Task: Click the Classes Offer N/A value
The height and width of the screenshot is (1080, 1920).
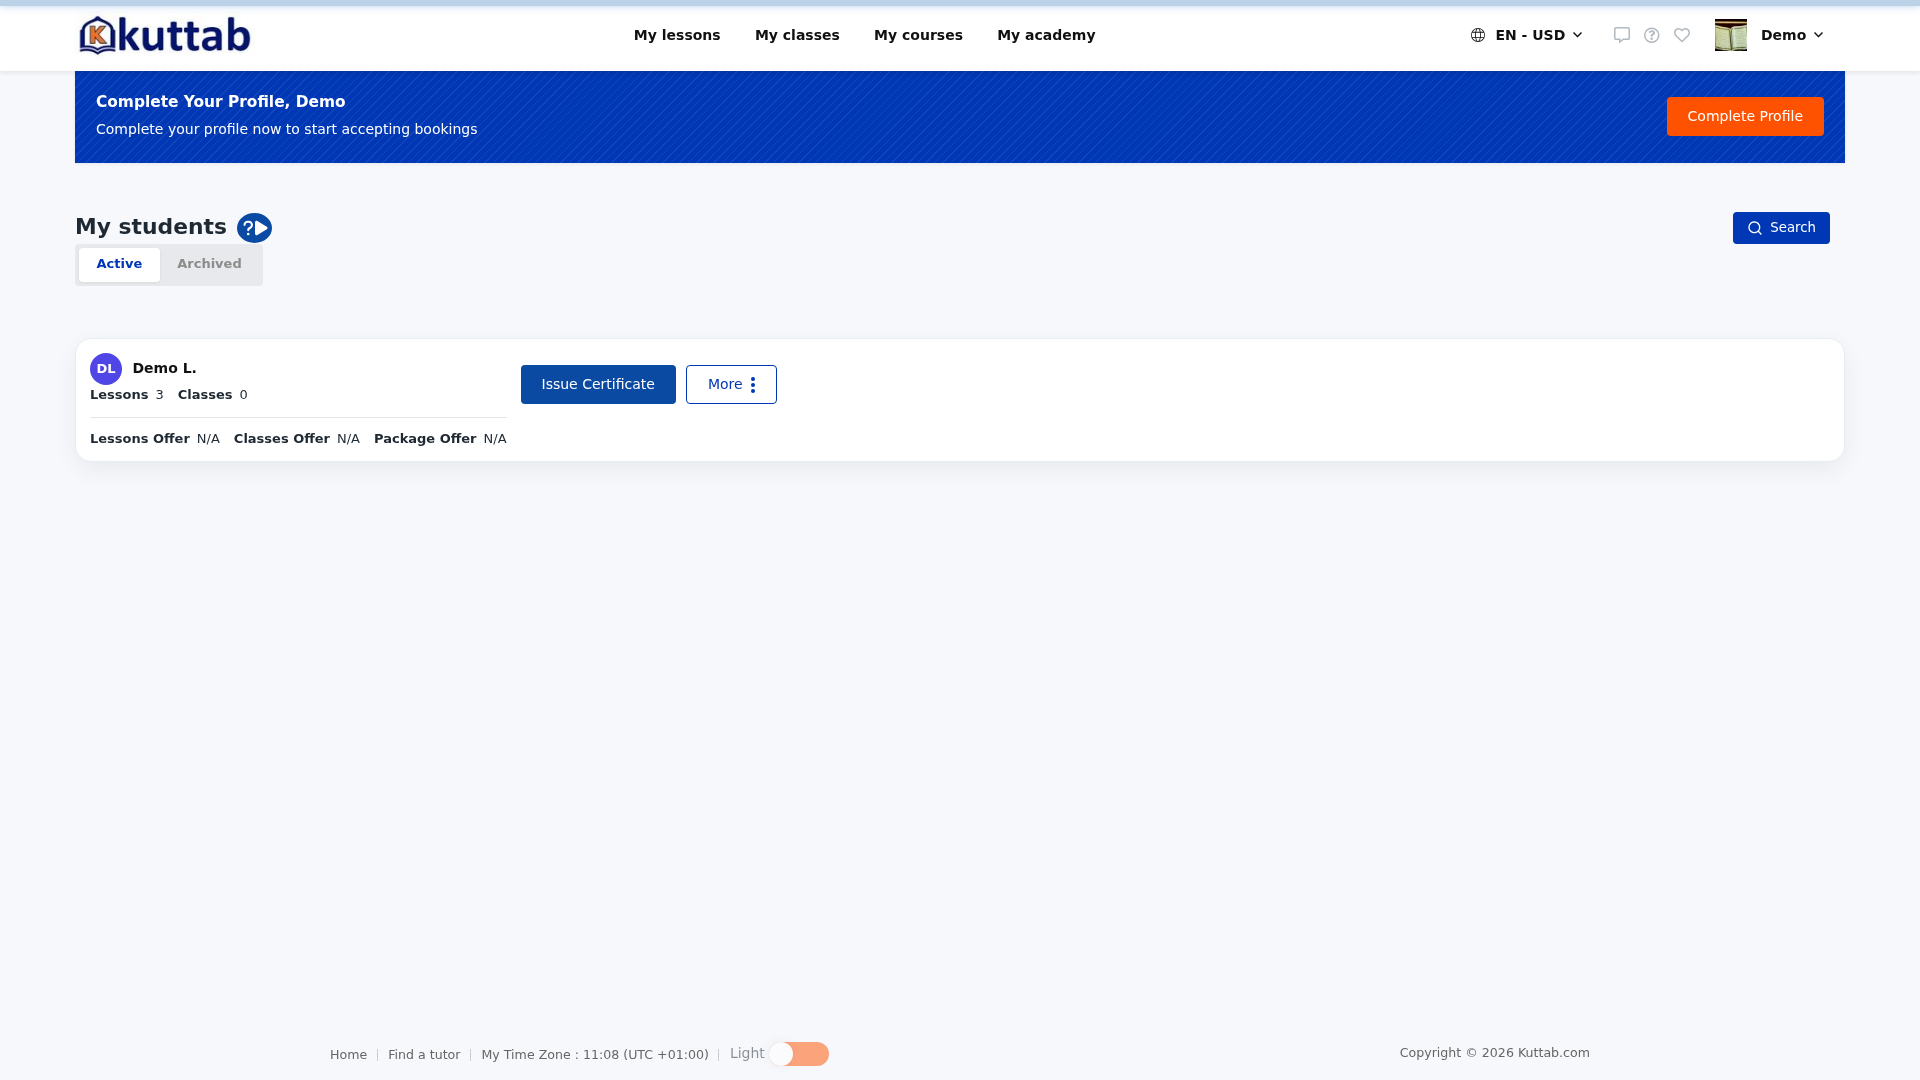Action: 348,439
